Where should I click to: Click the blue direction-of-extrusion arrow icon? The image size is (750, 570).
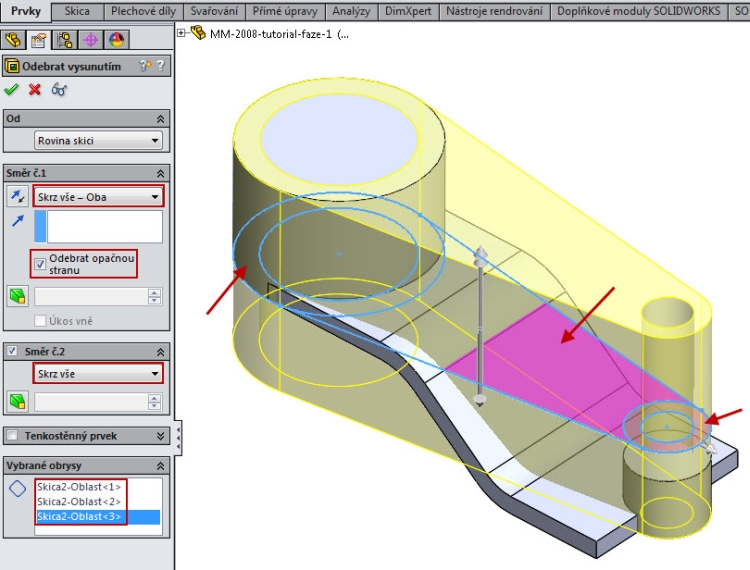coord(18,220)
